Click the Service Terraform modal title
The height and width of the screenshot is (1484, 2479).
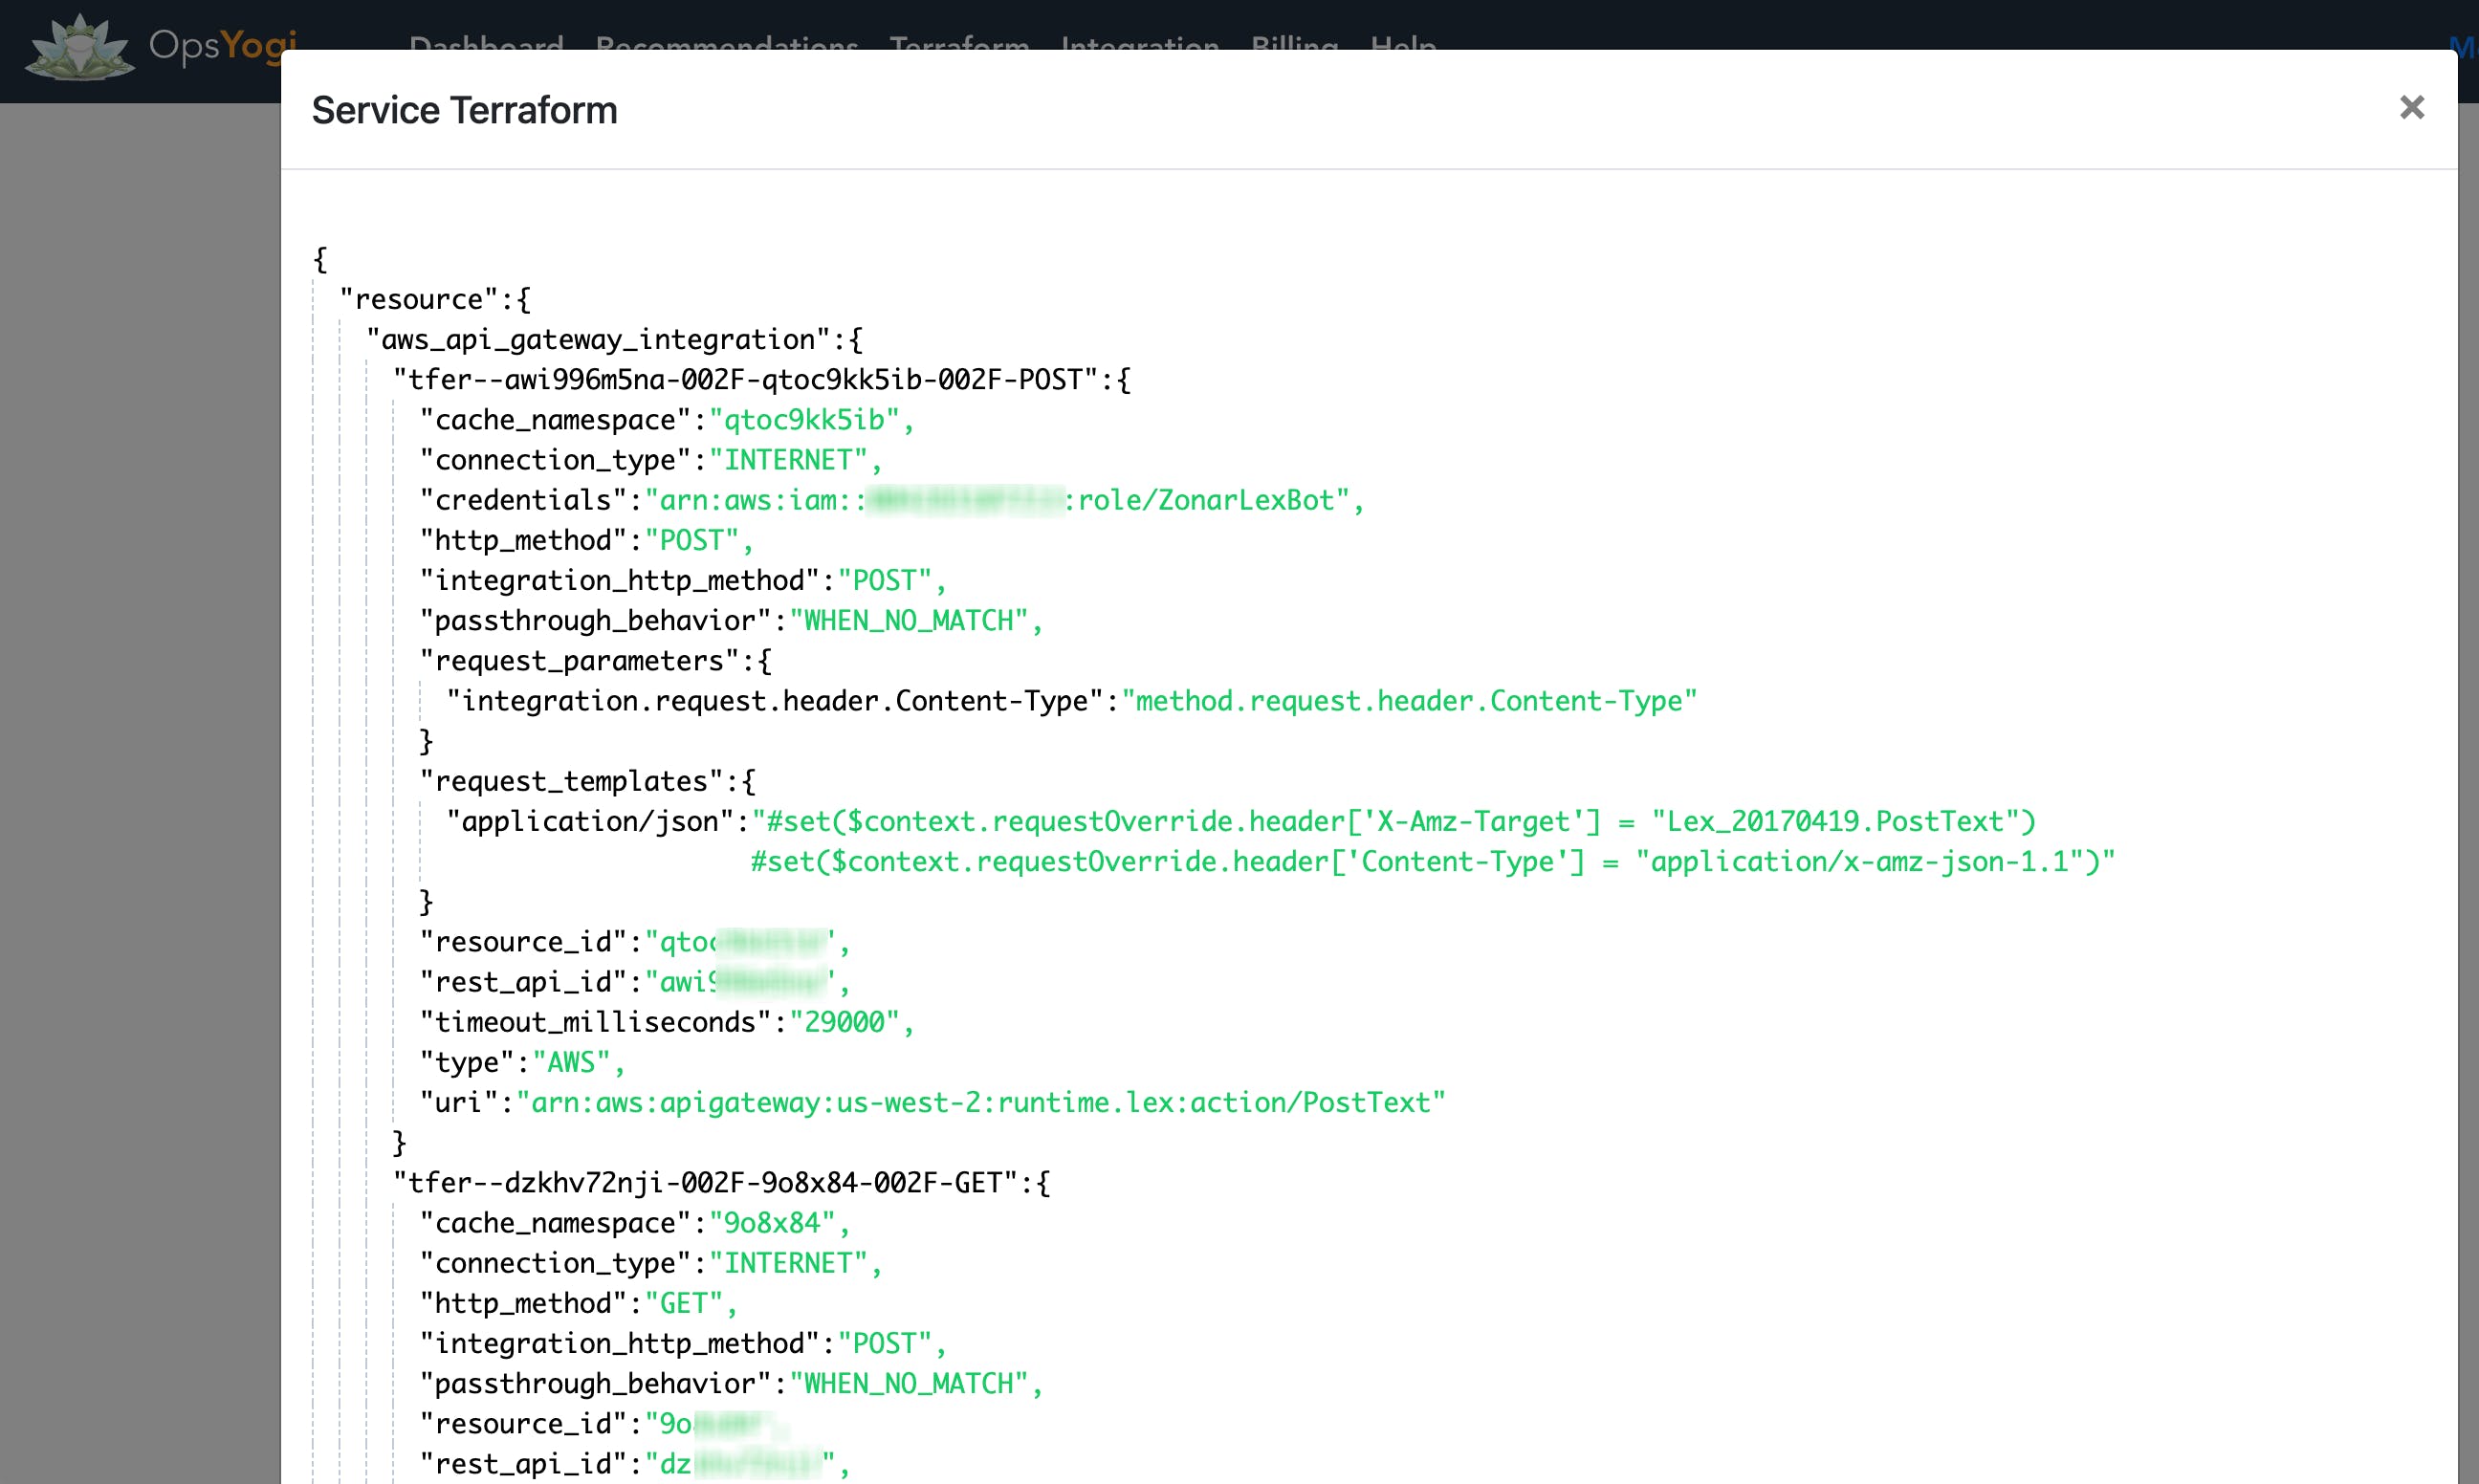(464, 110)
